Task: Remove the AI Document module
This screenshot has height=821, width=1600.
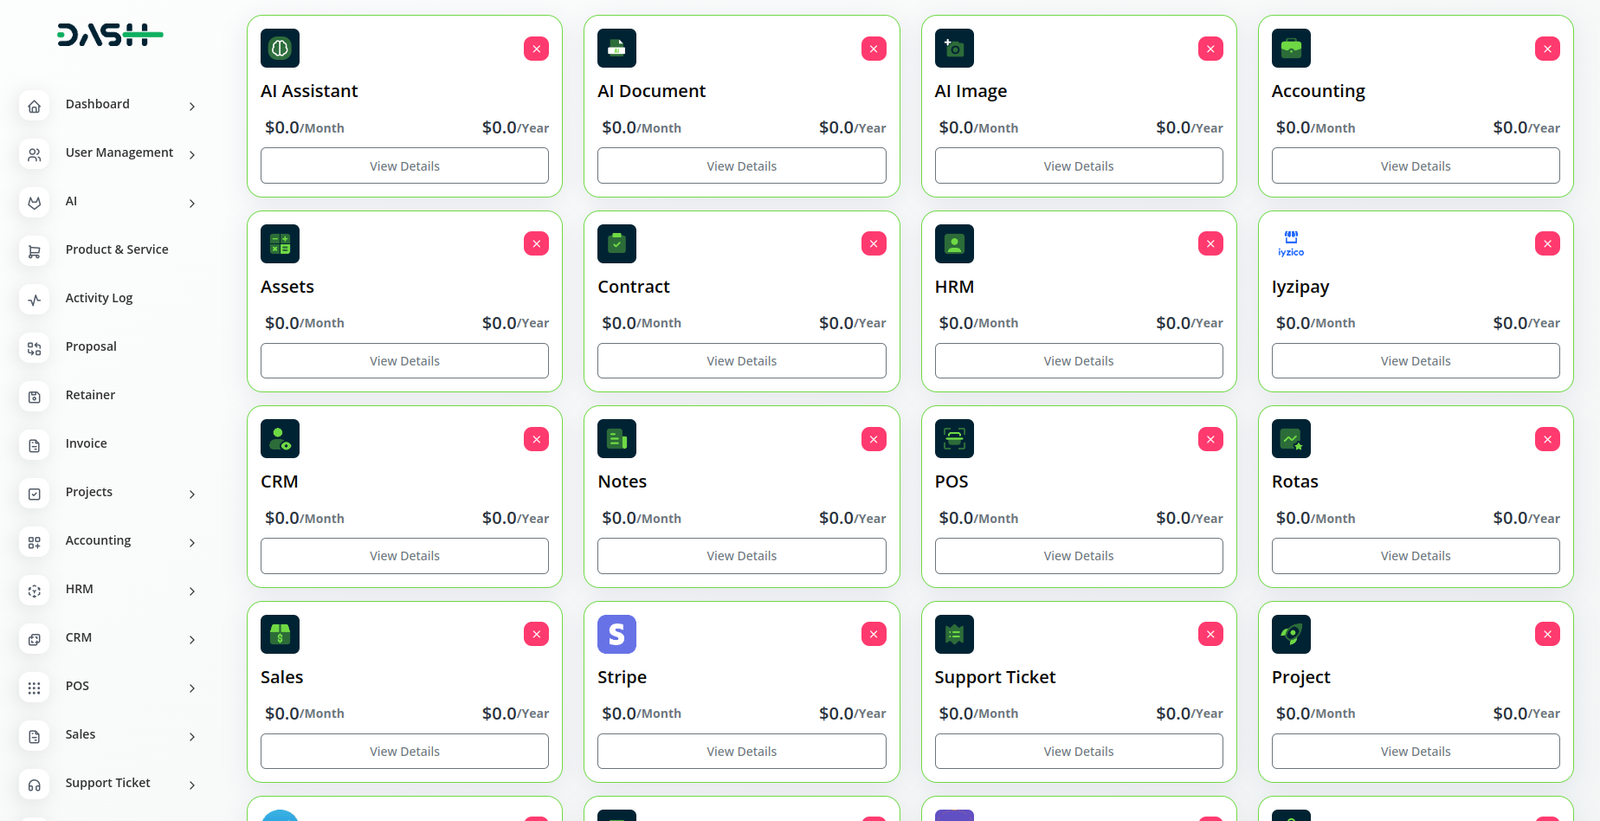Action: click(x=873, y=49)
